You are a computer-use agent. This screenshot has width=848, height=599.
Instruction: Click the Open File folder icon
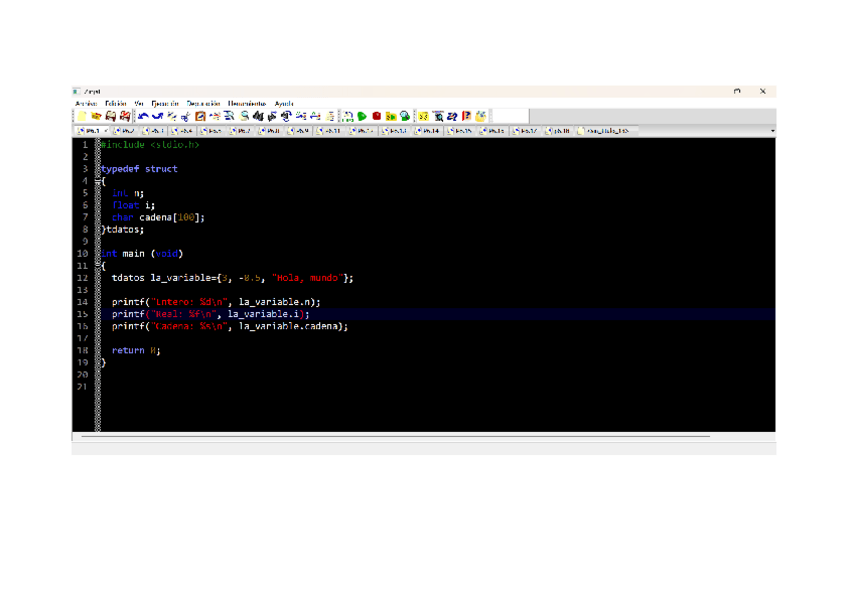[x=97, y=117]
